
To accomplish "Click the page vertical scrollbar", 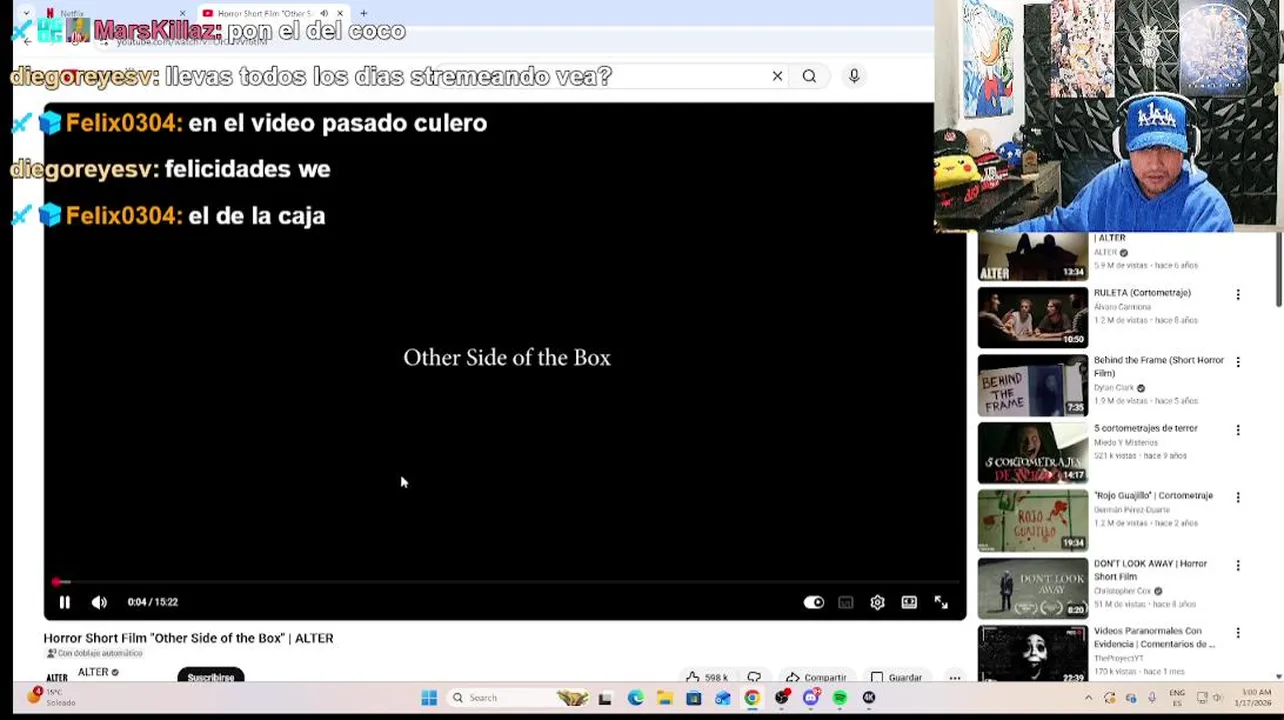I will [x=1278, y=270].
